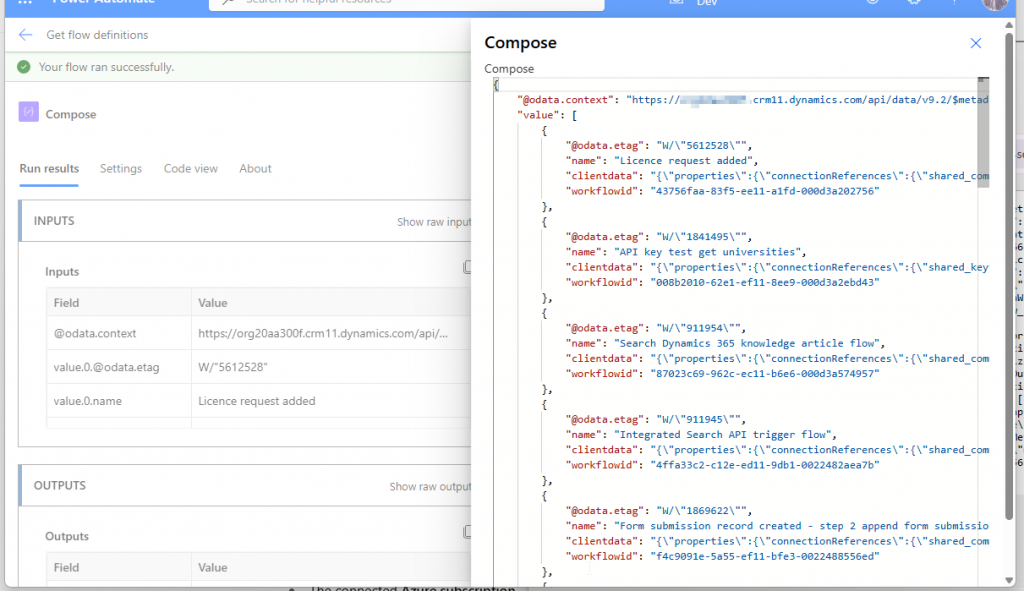
Task: Click the user profile avatar
Action: click(x=994, y=4)
